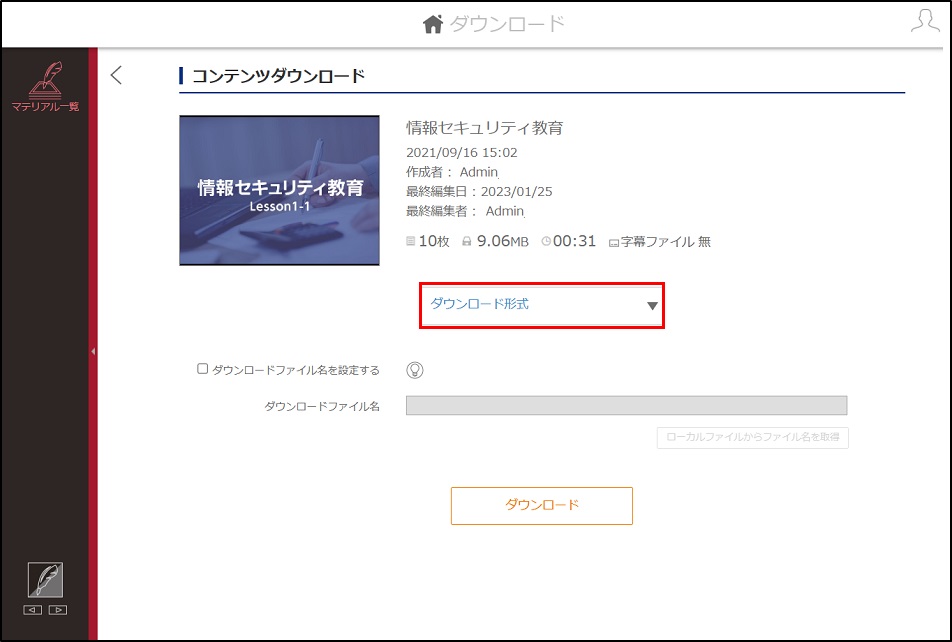Click the subtitle file icon next to 字幕ファイル
Viewport: 952px width, 642px height.
point(614,242)
